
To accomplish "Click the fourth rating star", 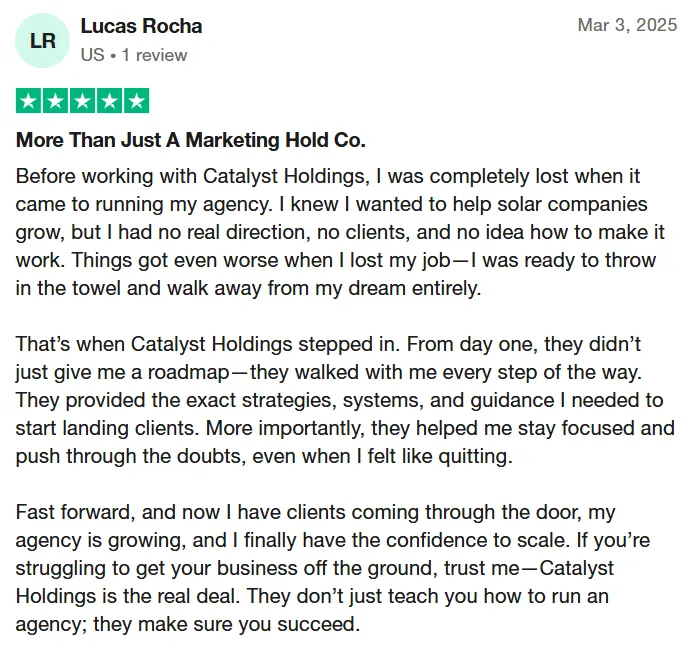I will [109, 101].
